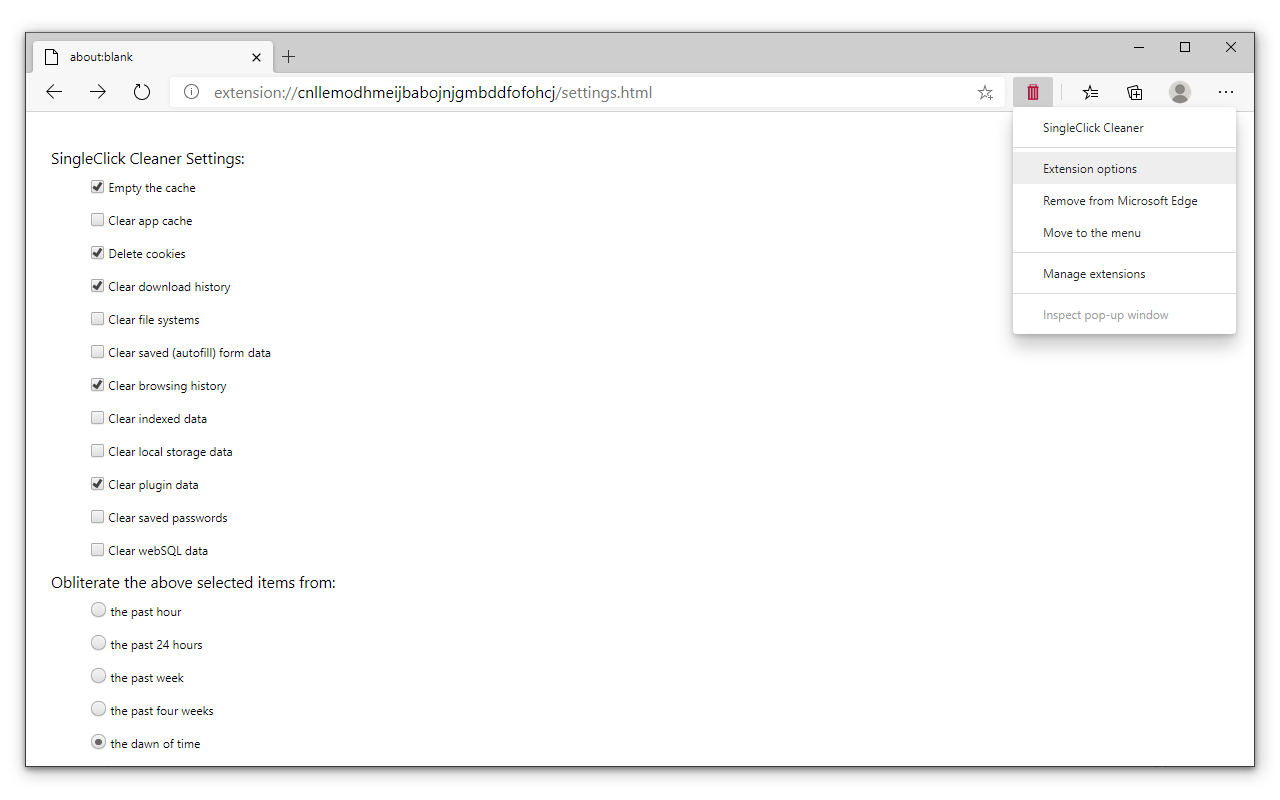1280x800 pixels.
Task: Check Clear webSQL data
Action: 97,550
